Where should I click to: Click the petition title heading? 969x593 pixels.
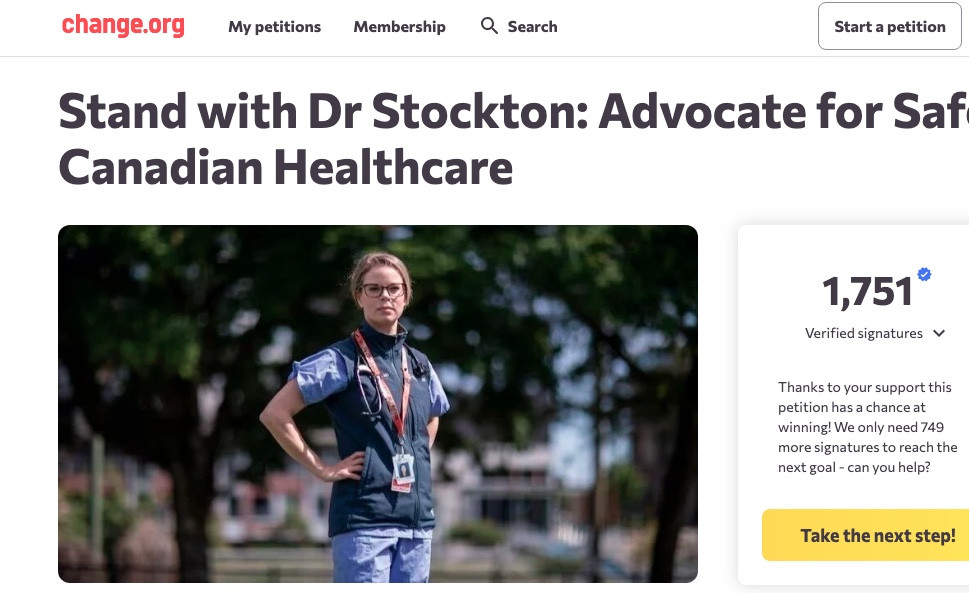click(x=513, y=140)
